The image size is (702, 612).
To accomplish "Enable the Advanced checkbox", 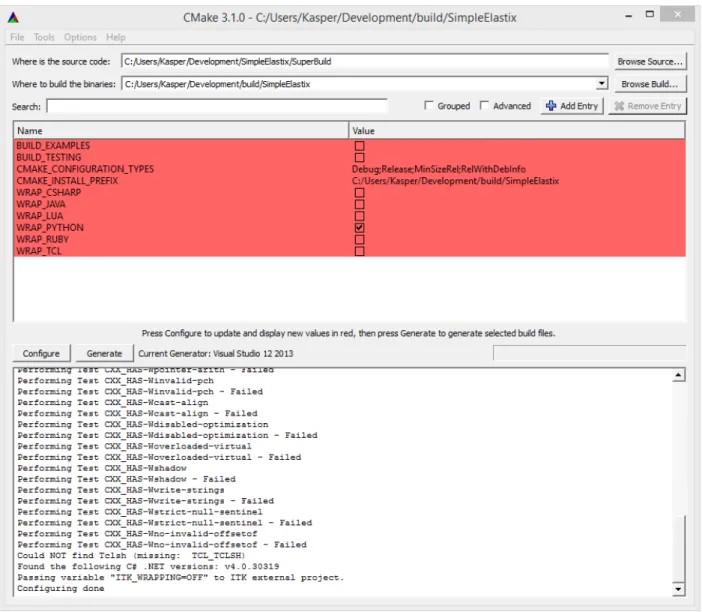I will 484,106.
